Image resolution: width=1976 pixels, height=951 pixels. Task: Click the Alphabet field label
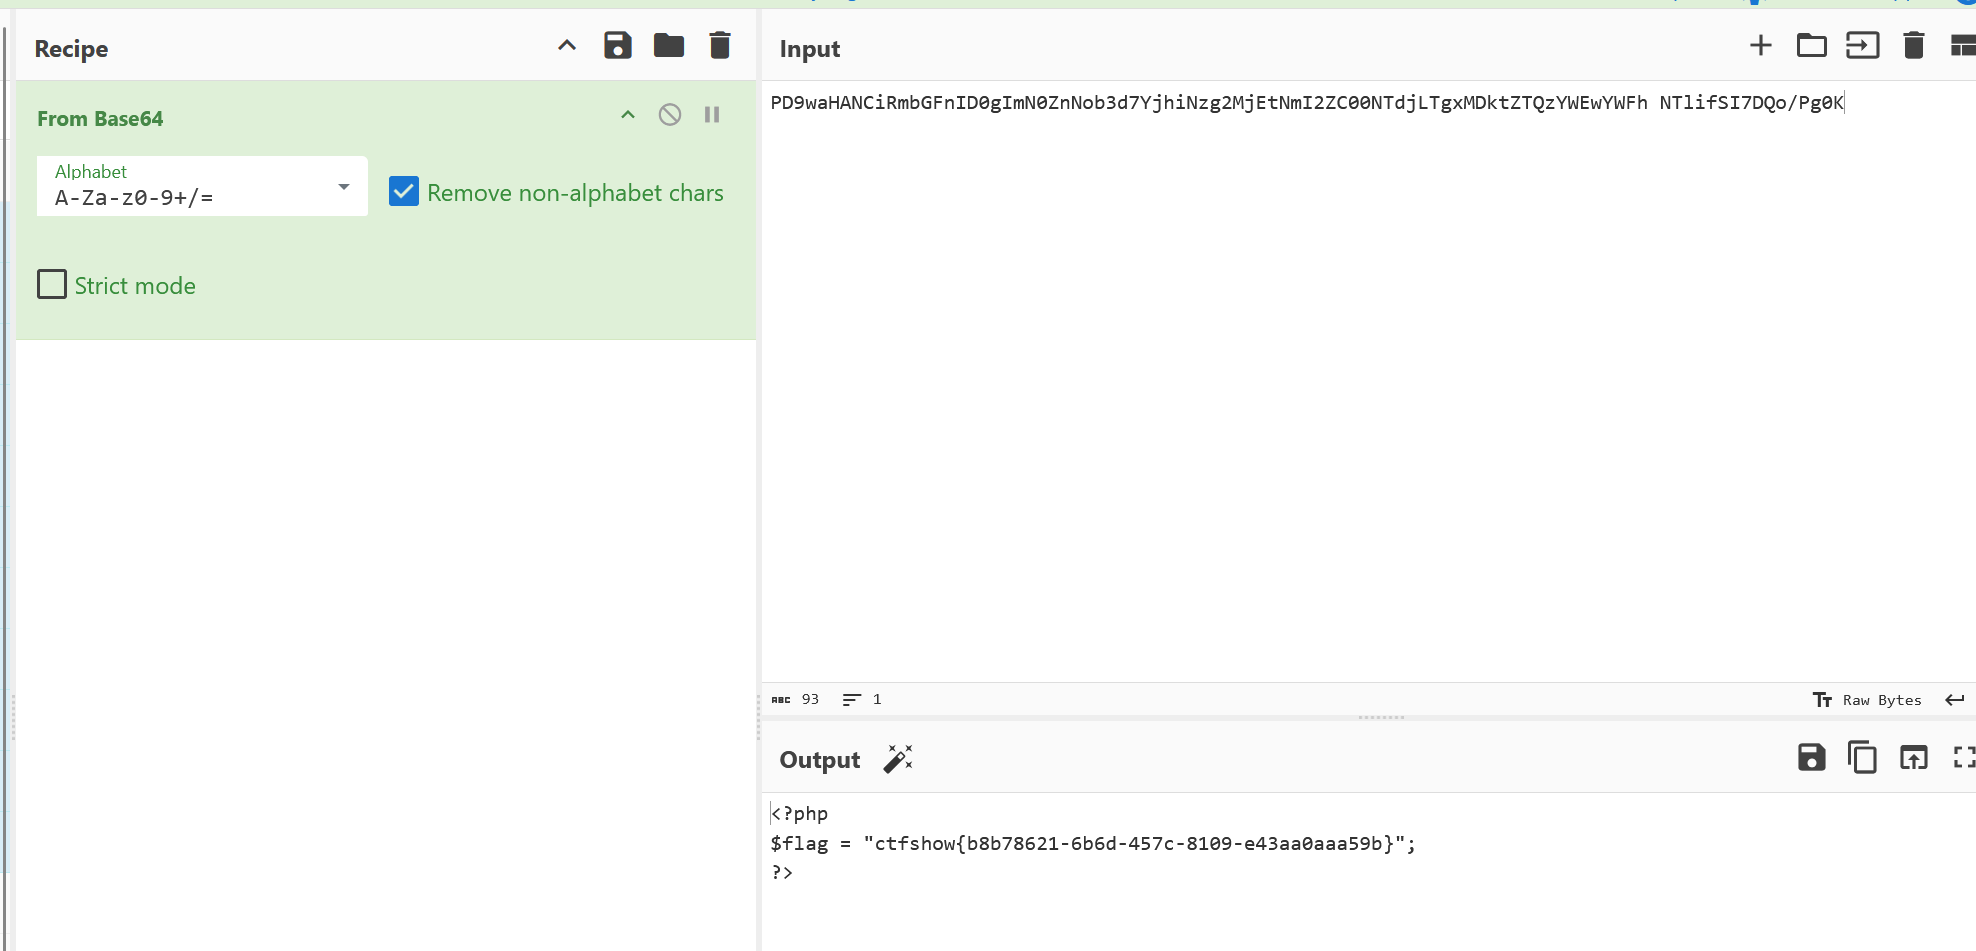91,172
